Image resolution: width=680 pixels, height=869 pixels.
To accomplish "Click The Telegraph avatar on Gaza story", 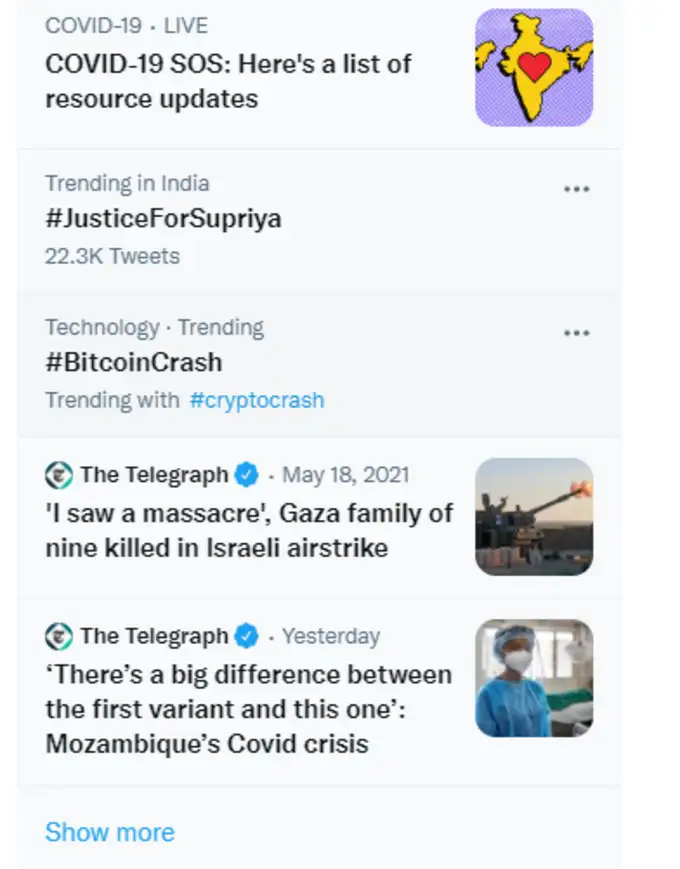I will click(x=59, y=474).
